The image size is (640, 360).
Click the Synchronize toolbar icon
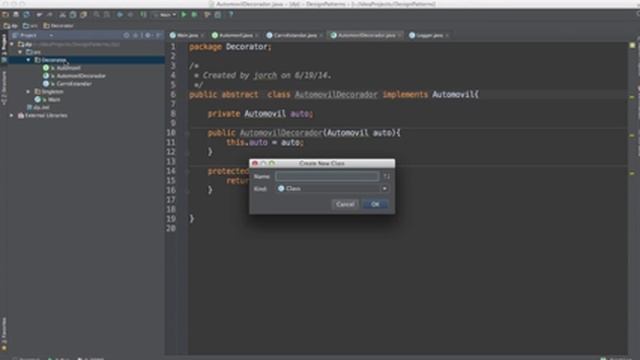pos(26,15)
